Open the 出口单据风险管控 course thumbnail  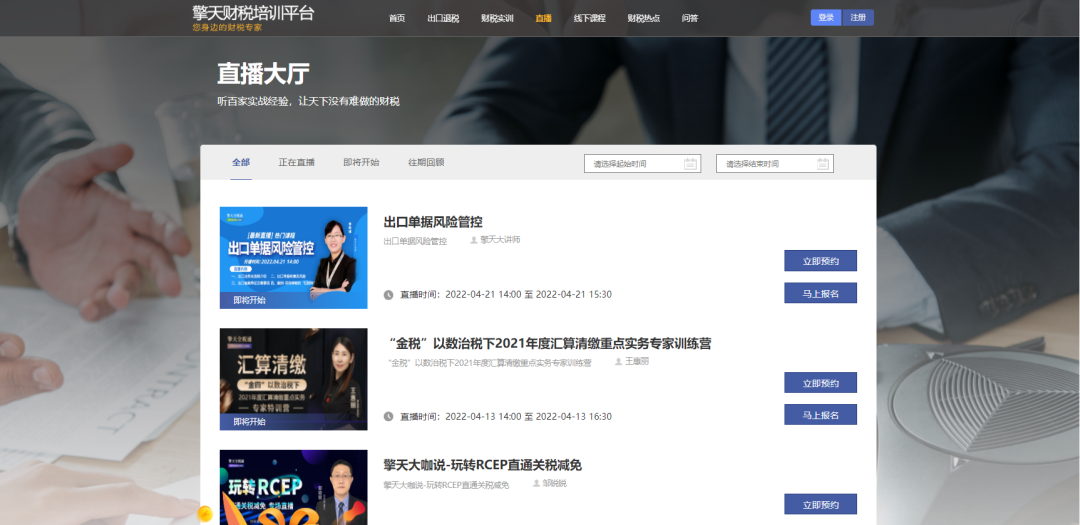[x=293, y=258]
